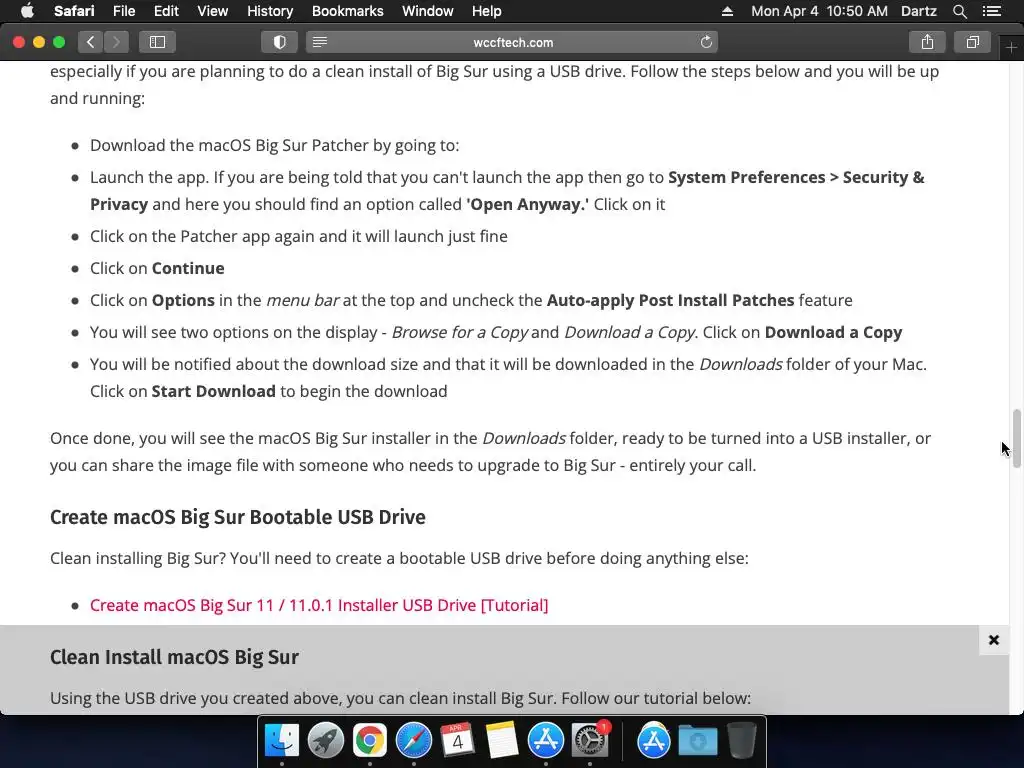Image resolution: width=1024 pixels, height=768 pixels.
Task: Click the bold 'Start Download' text
Action: (x=214, y=391)
